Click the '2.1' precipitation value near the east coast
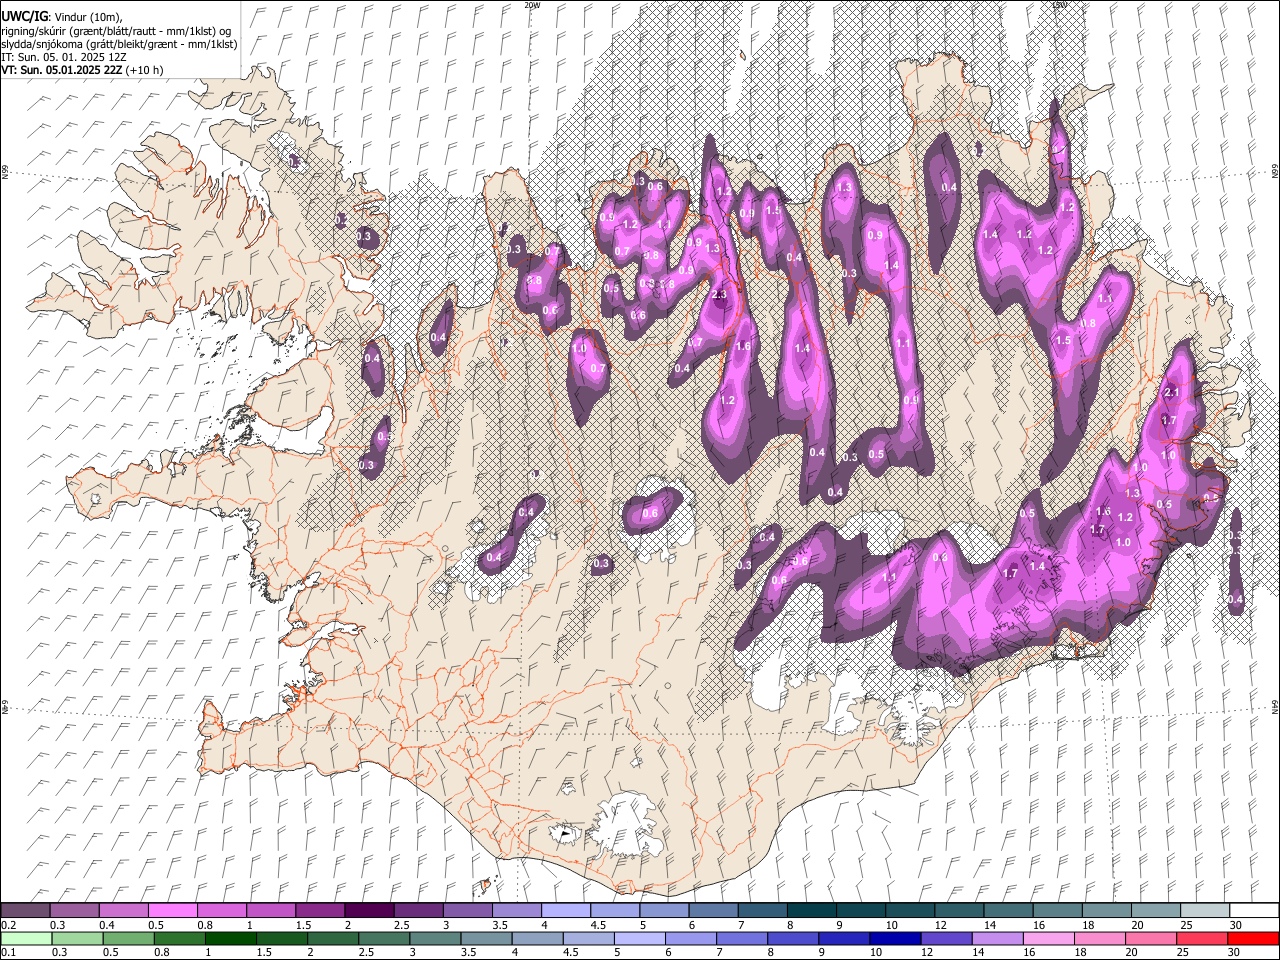The height and width of the screenshot is (960, 1280). [1173, 393]
